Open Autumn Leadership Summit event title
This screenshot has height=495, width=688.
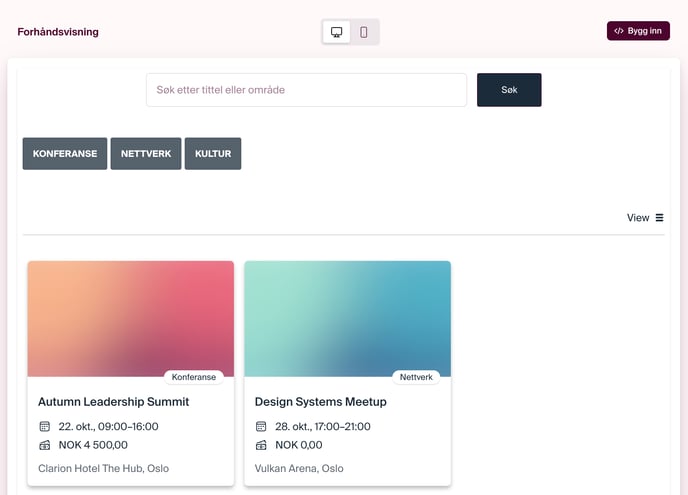point(114,402)
